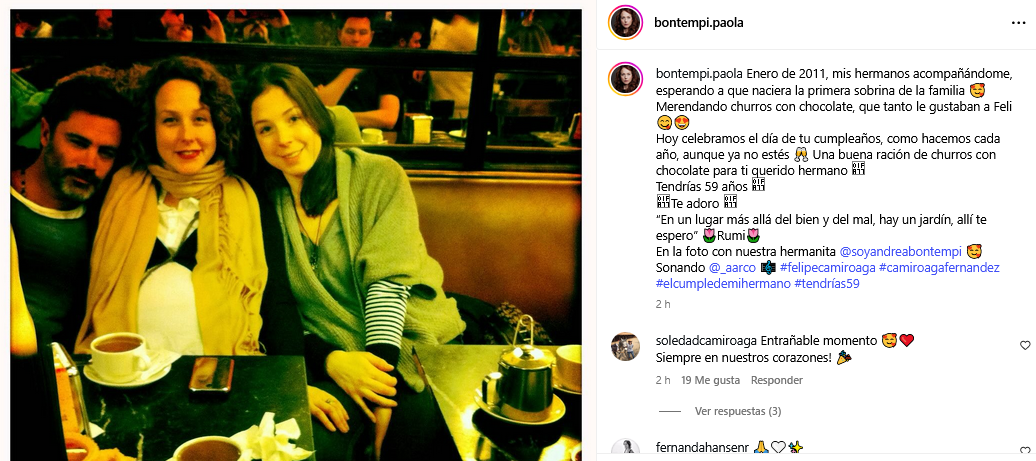This screenshot has height=461, width=1036.
Task: Click the 2 h timestamp under the caption
Action: (x=663, y=304)
